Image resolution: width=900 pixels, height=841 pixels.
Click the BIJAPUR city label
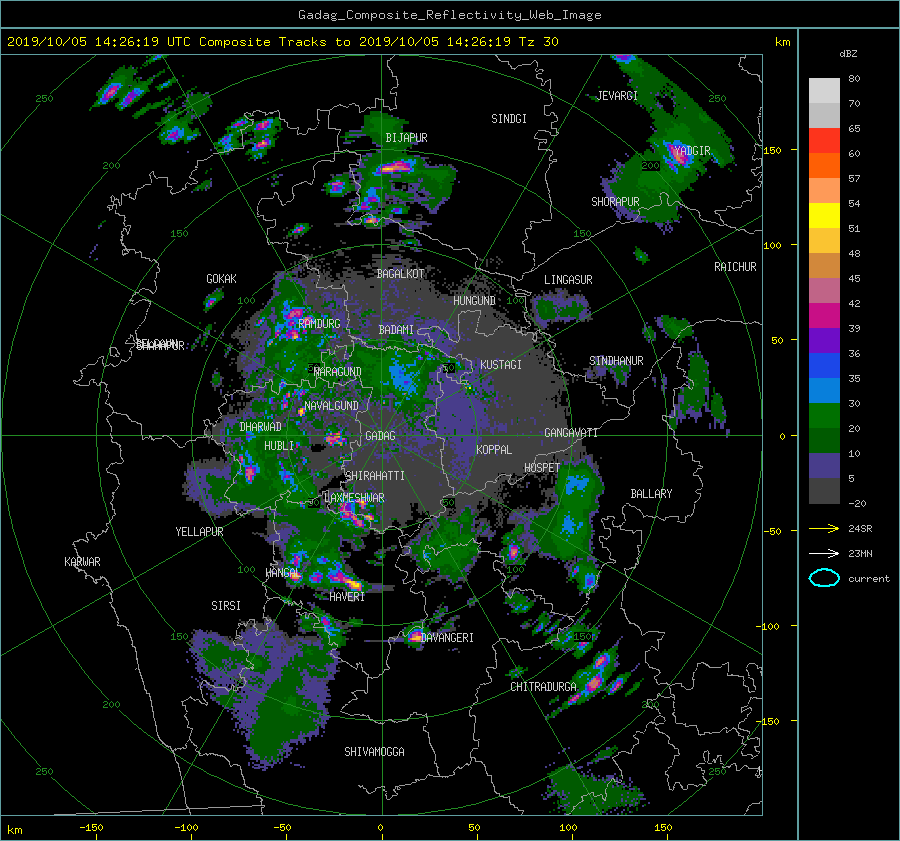click(406, 138)
